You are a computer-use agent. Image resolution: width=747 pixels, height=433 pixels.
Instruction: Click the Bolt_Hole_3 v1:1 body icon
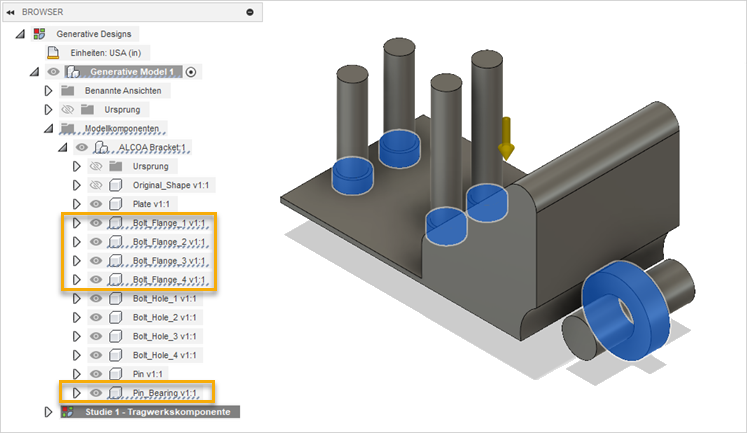[x=115, y=336]
